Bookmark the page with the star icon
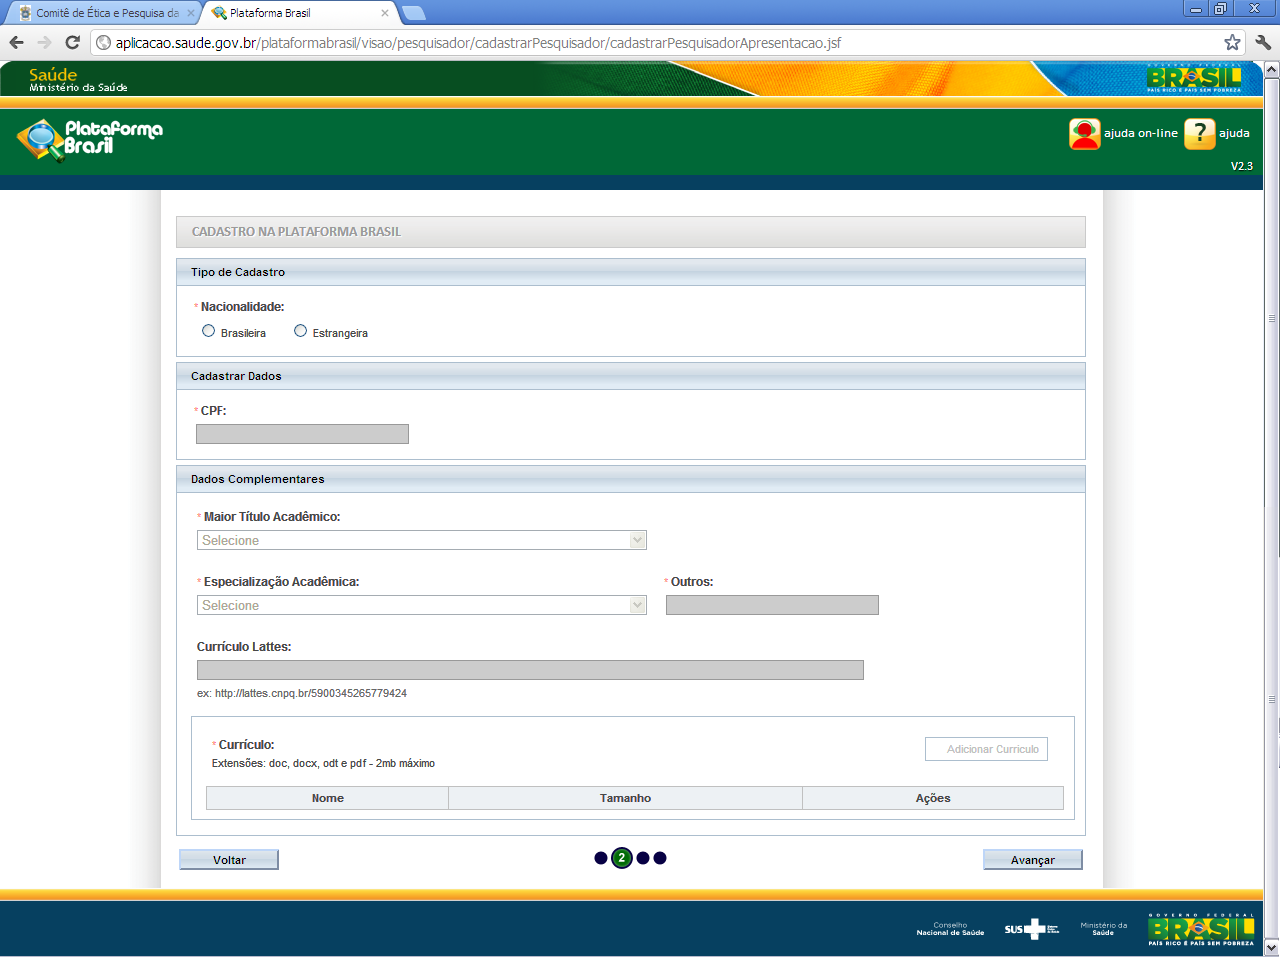 [x=1232, y=42]
